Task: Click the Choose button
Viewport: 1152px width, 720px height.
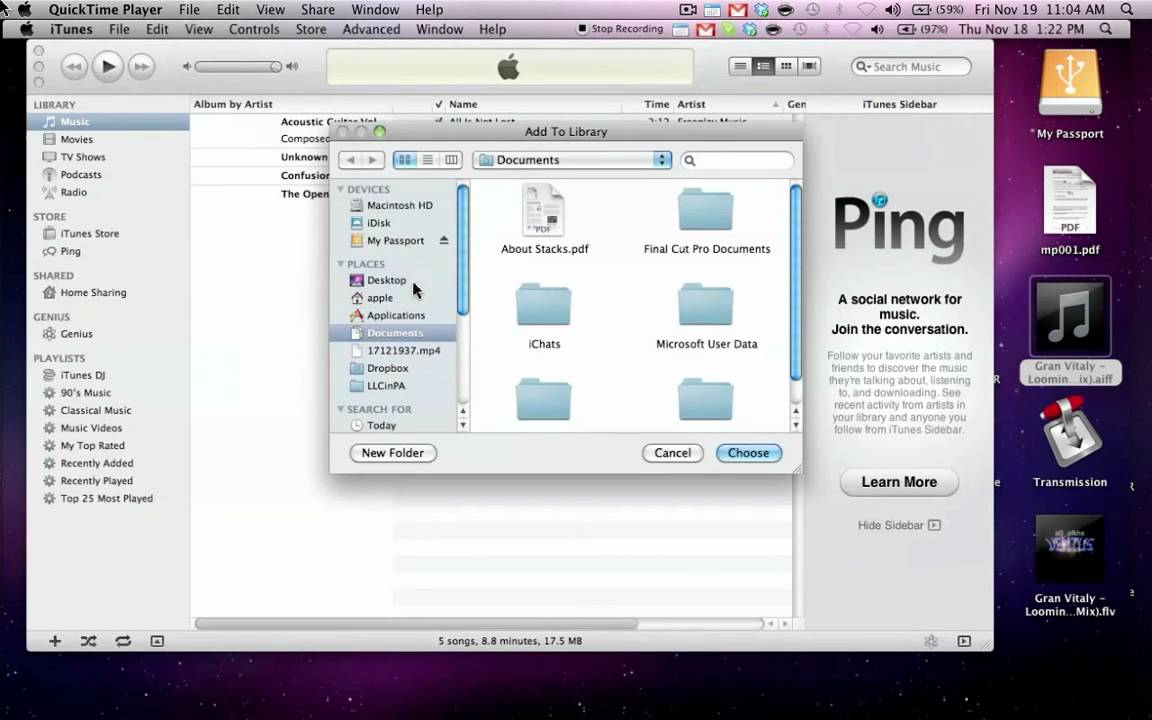Action: tap(749, 453)
